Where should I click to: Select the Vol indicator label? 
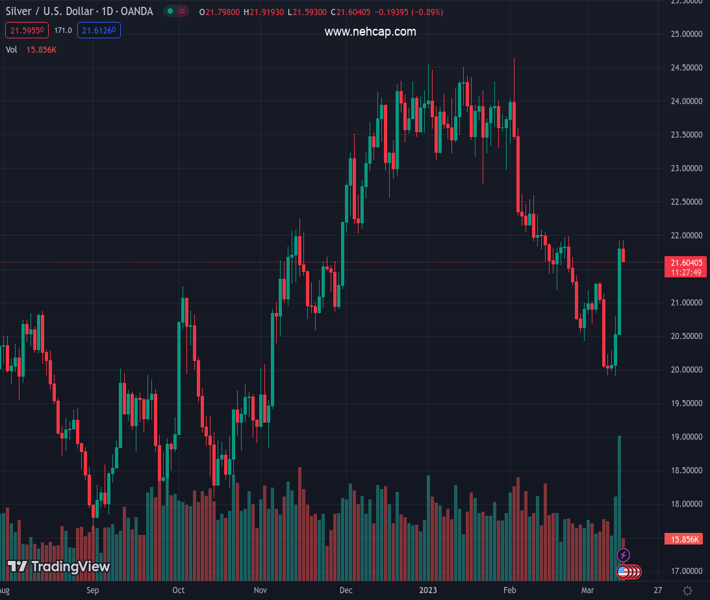(x=12, y=49)
